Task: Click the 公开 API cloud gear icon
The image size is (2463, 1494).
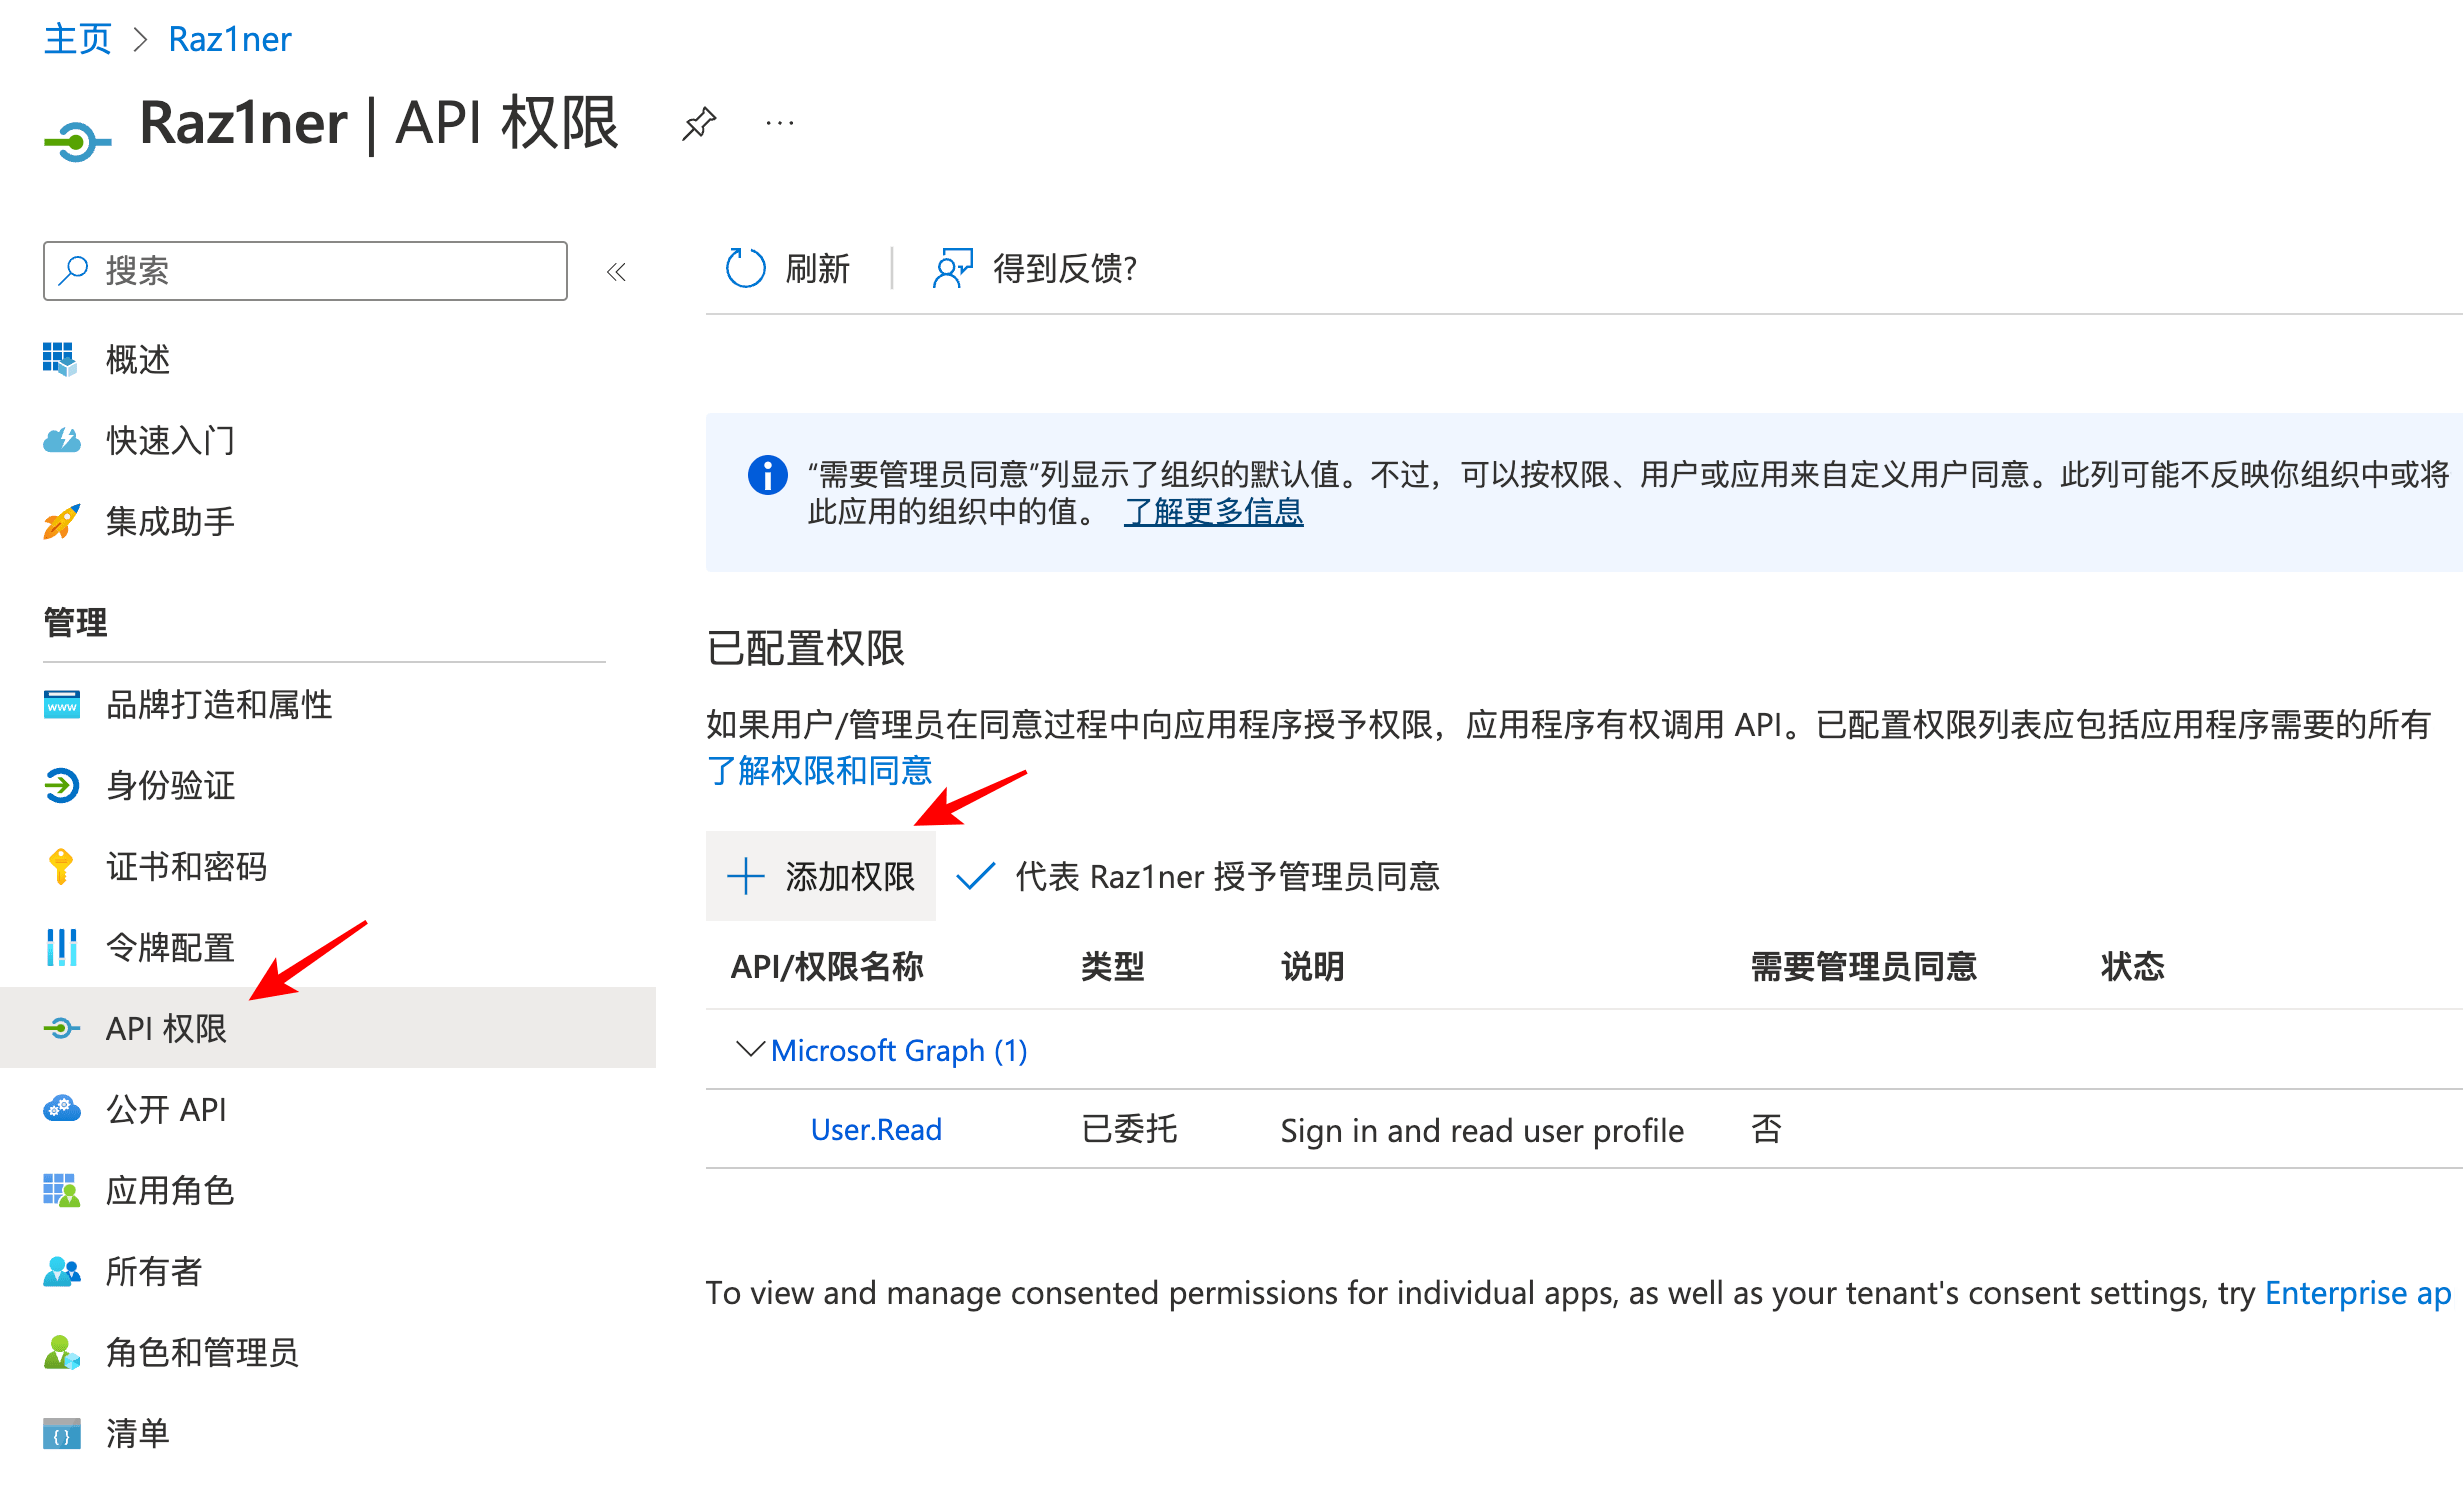Action: pyautogui.click(x=61, y=1108)
